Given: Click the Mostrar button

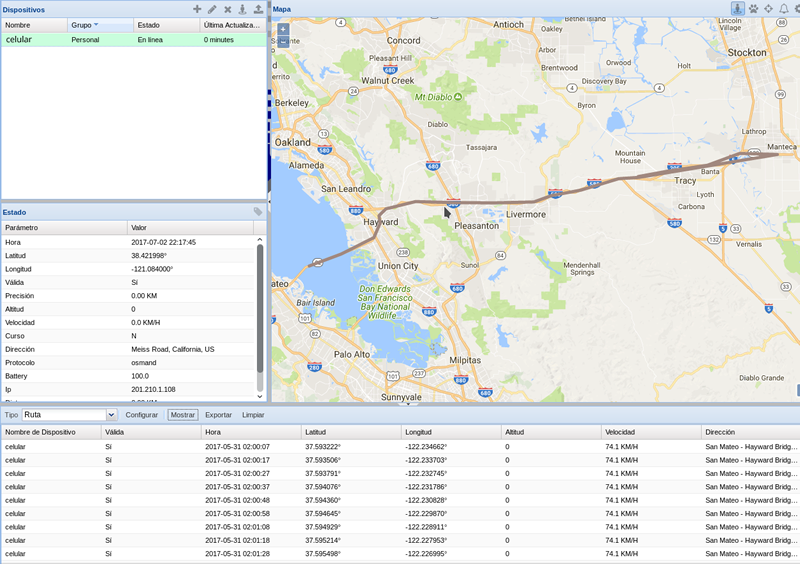Looking at the screenshot, I should [x=183, y=415].
